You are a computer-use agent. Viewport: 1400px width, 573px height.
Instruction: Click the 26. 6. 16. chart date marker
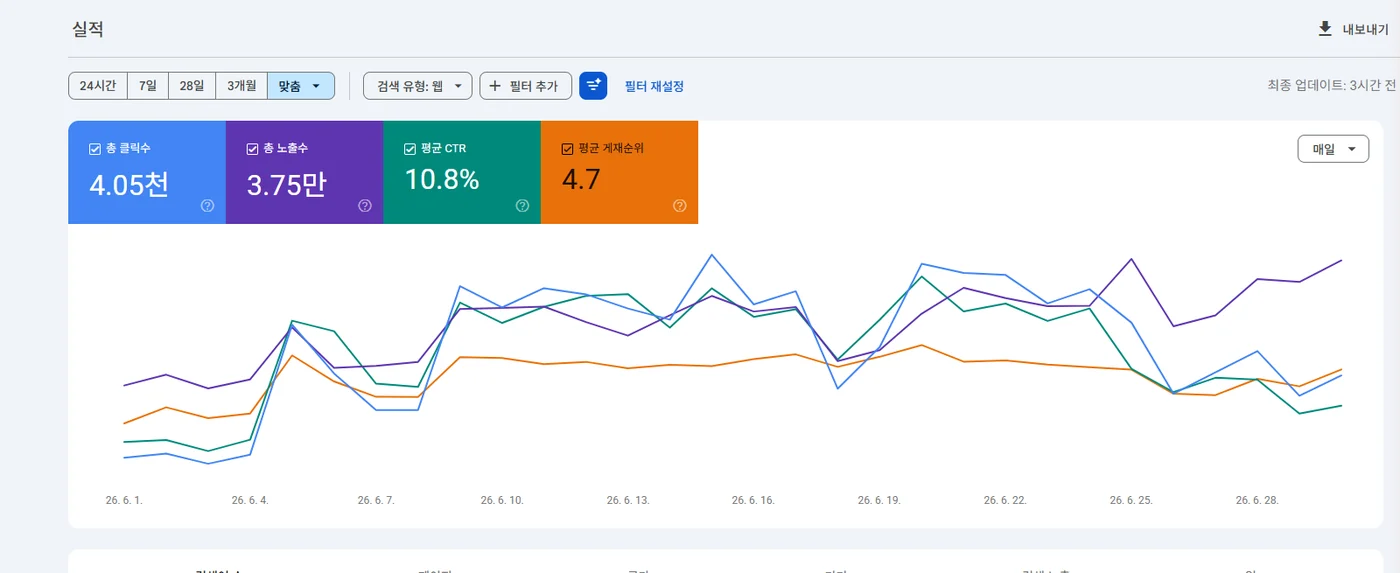tap(753, 500)
